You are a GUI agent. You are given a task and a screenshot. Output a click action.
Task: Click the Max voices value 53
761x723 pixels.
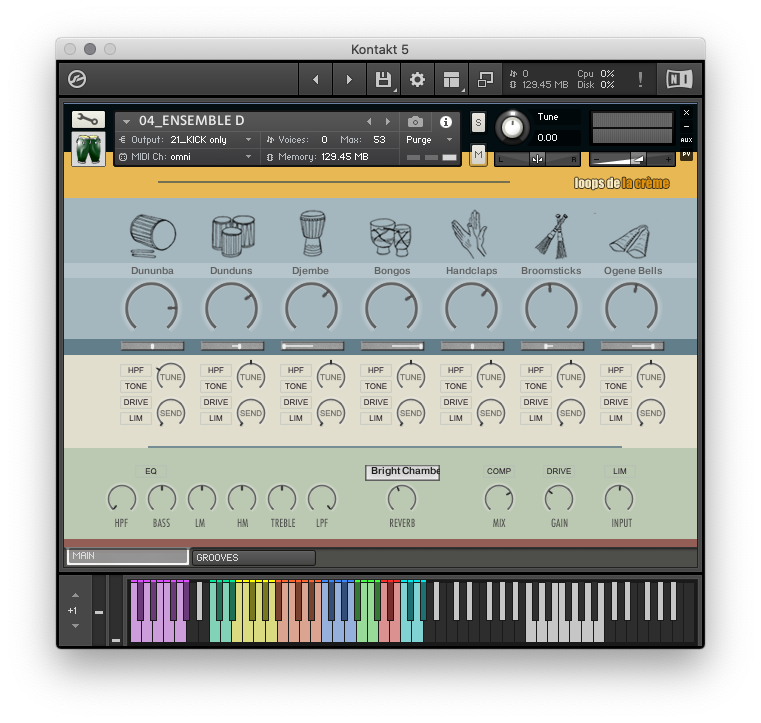click(379, 140)
